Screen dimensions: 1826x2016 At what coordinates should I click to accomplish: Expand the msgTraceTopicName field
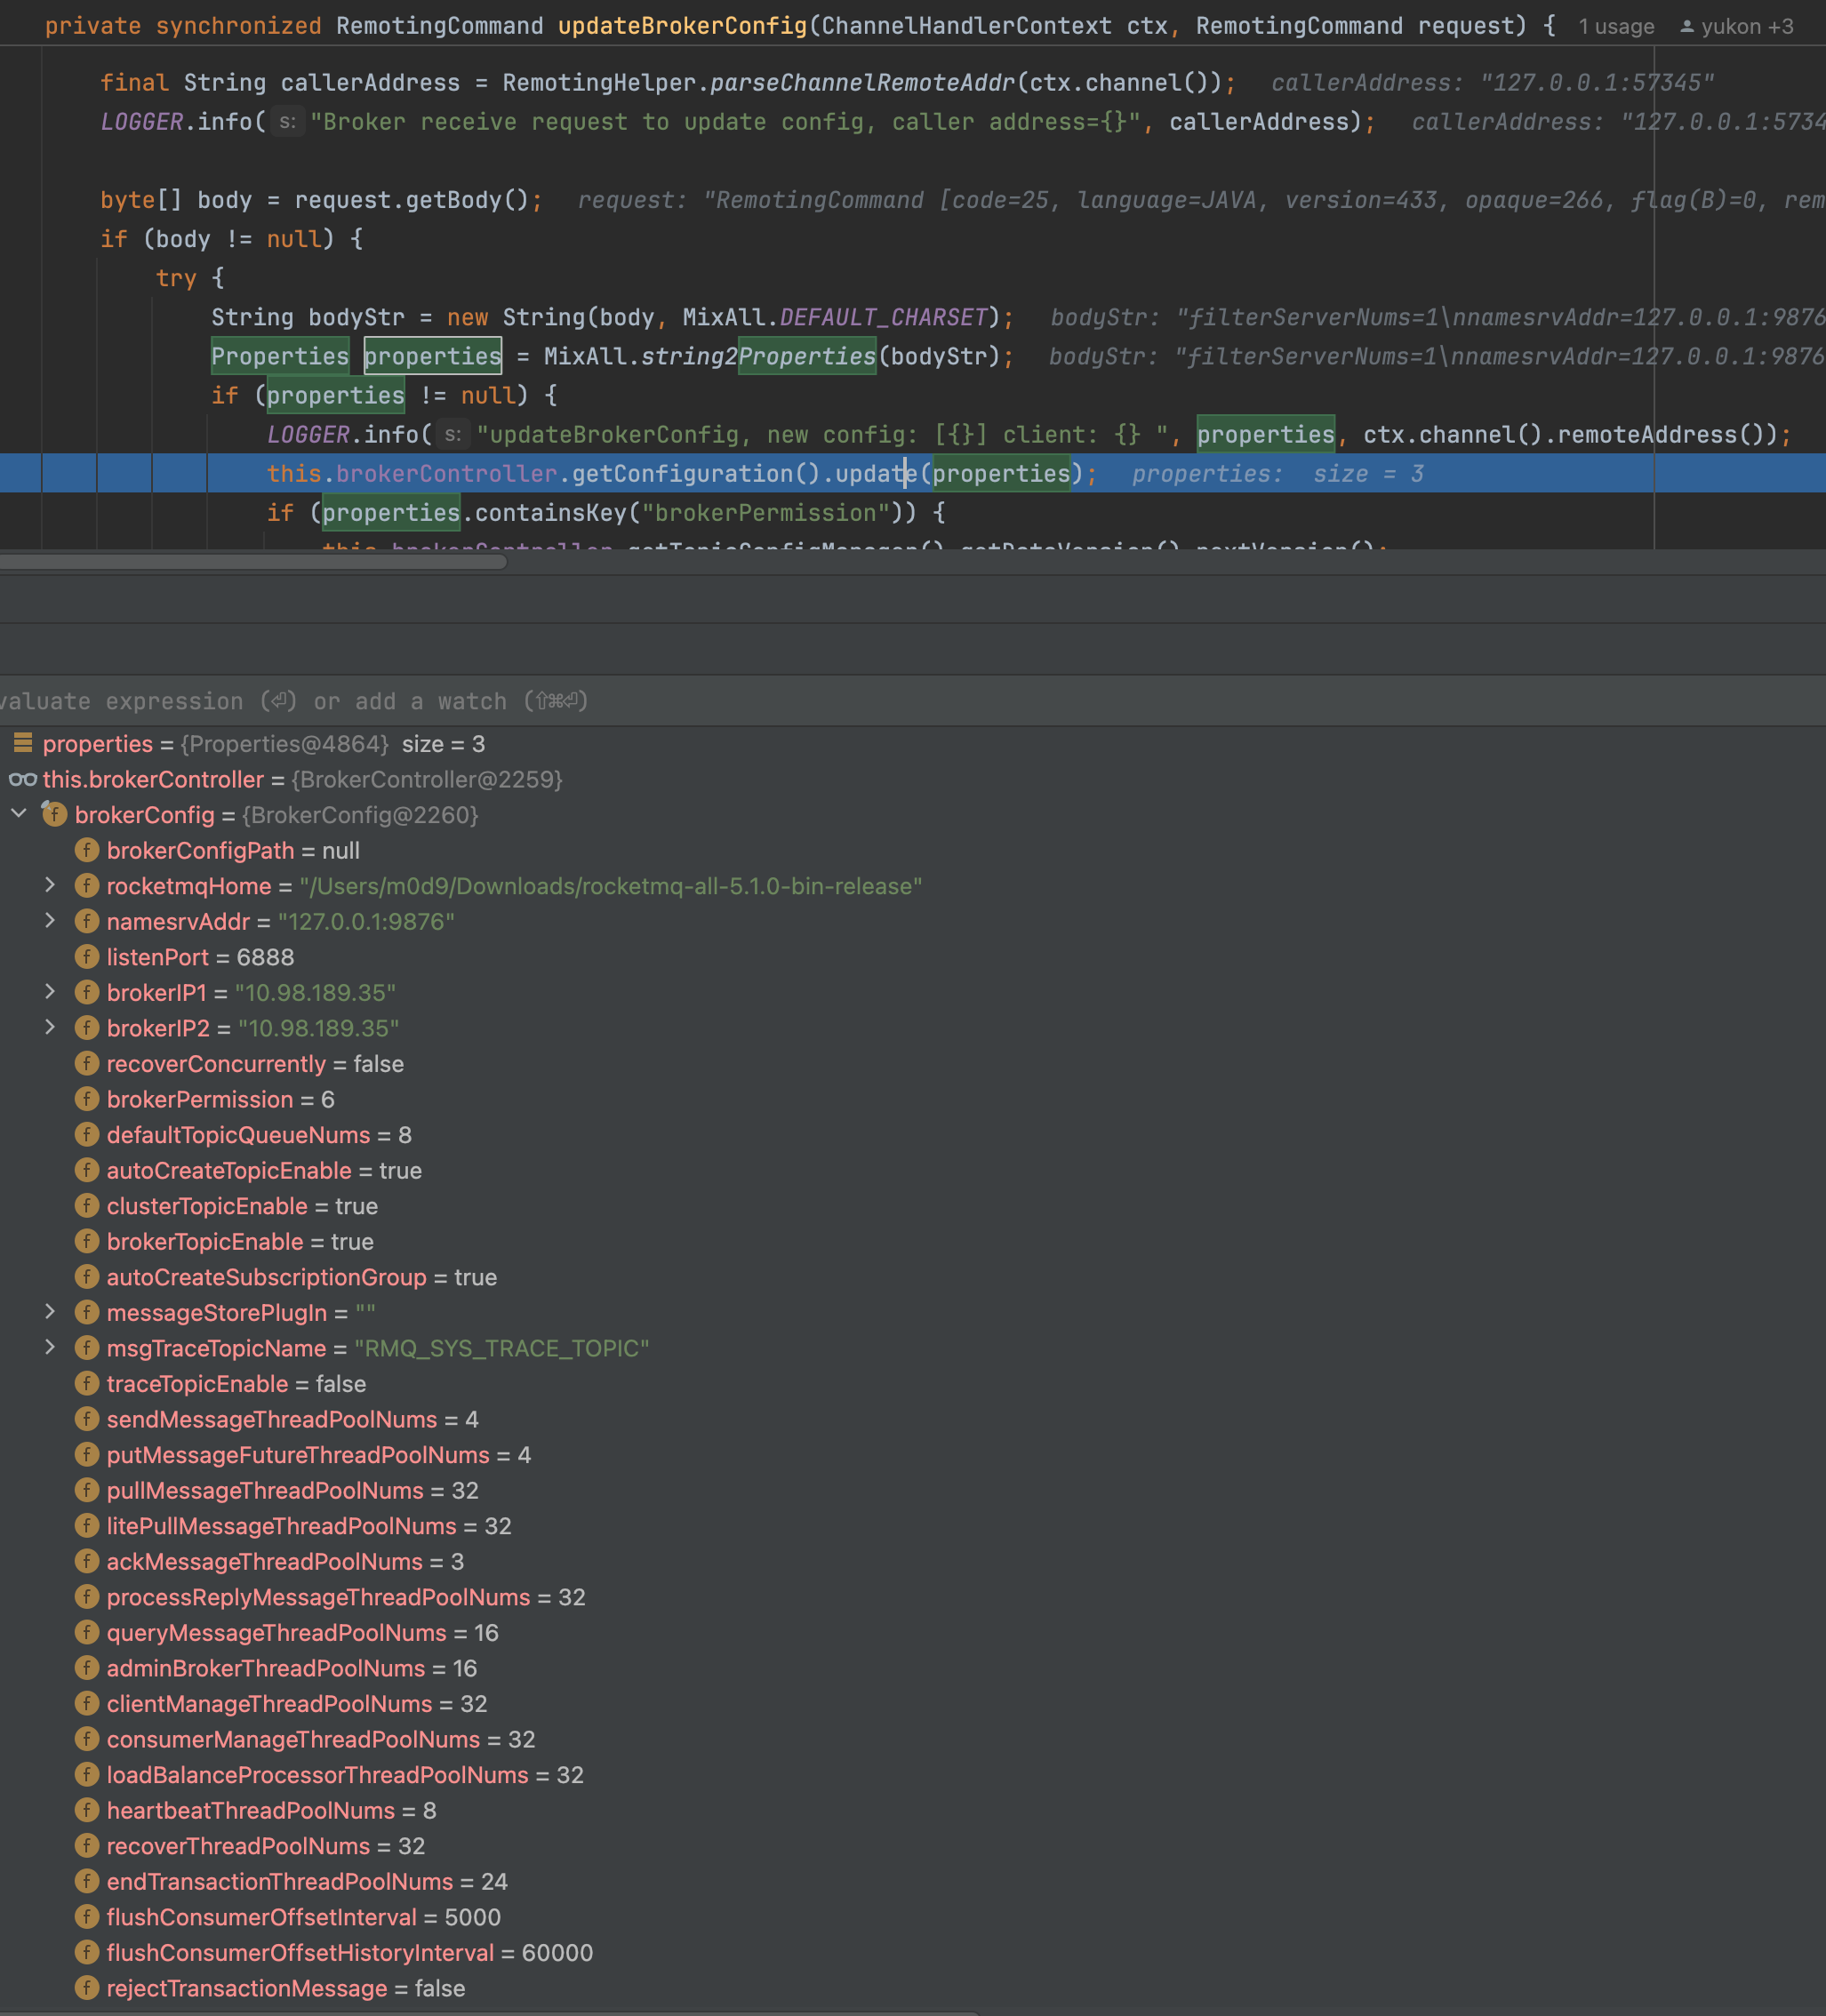[50, 1347]
